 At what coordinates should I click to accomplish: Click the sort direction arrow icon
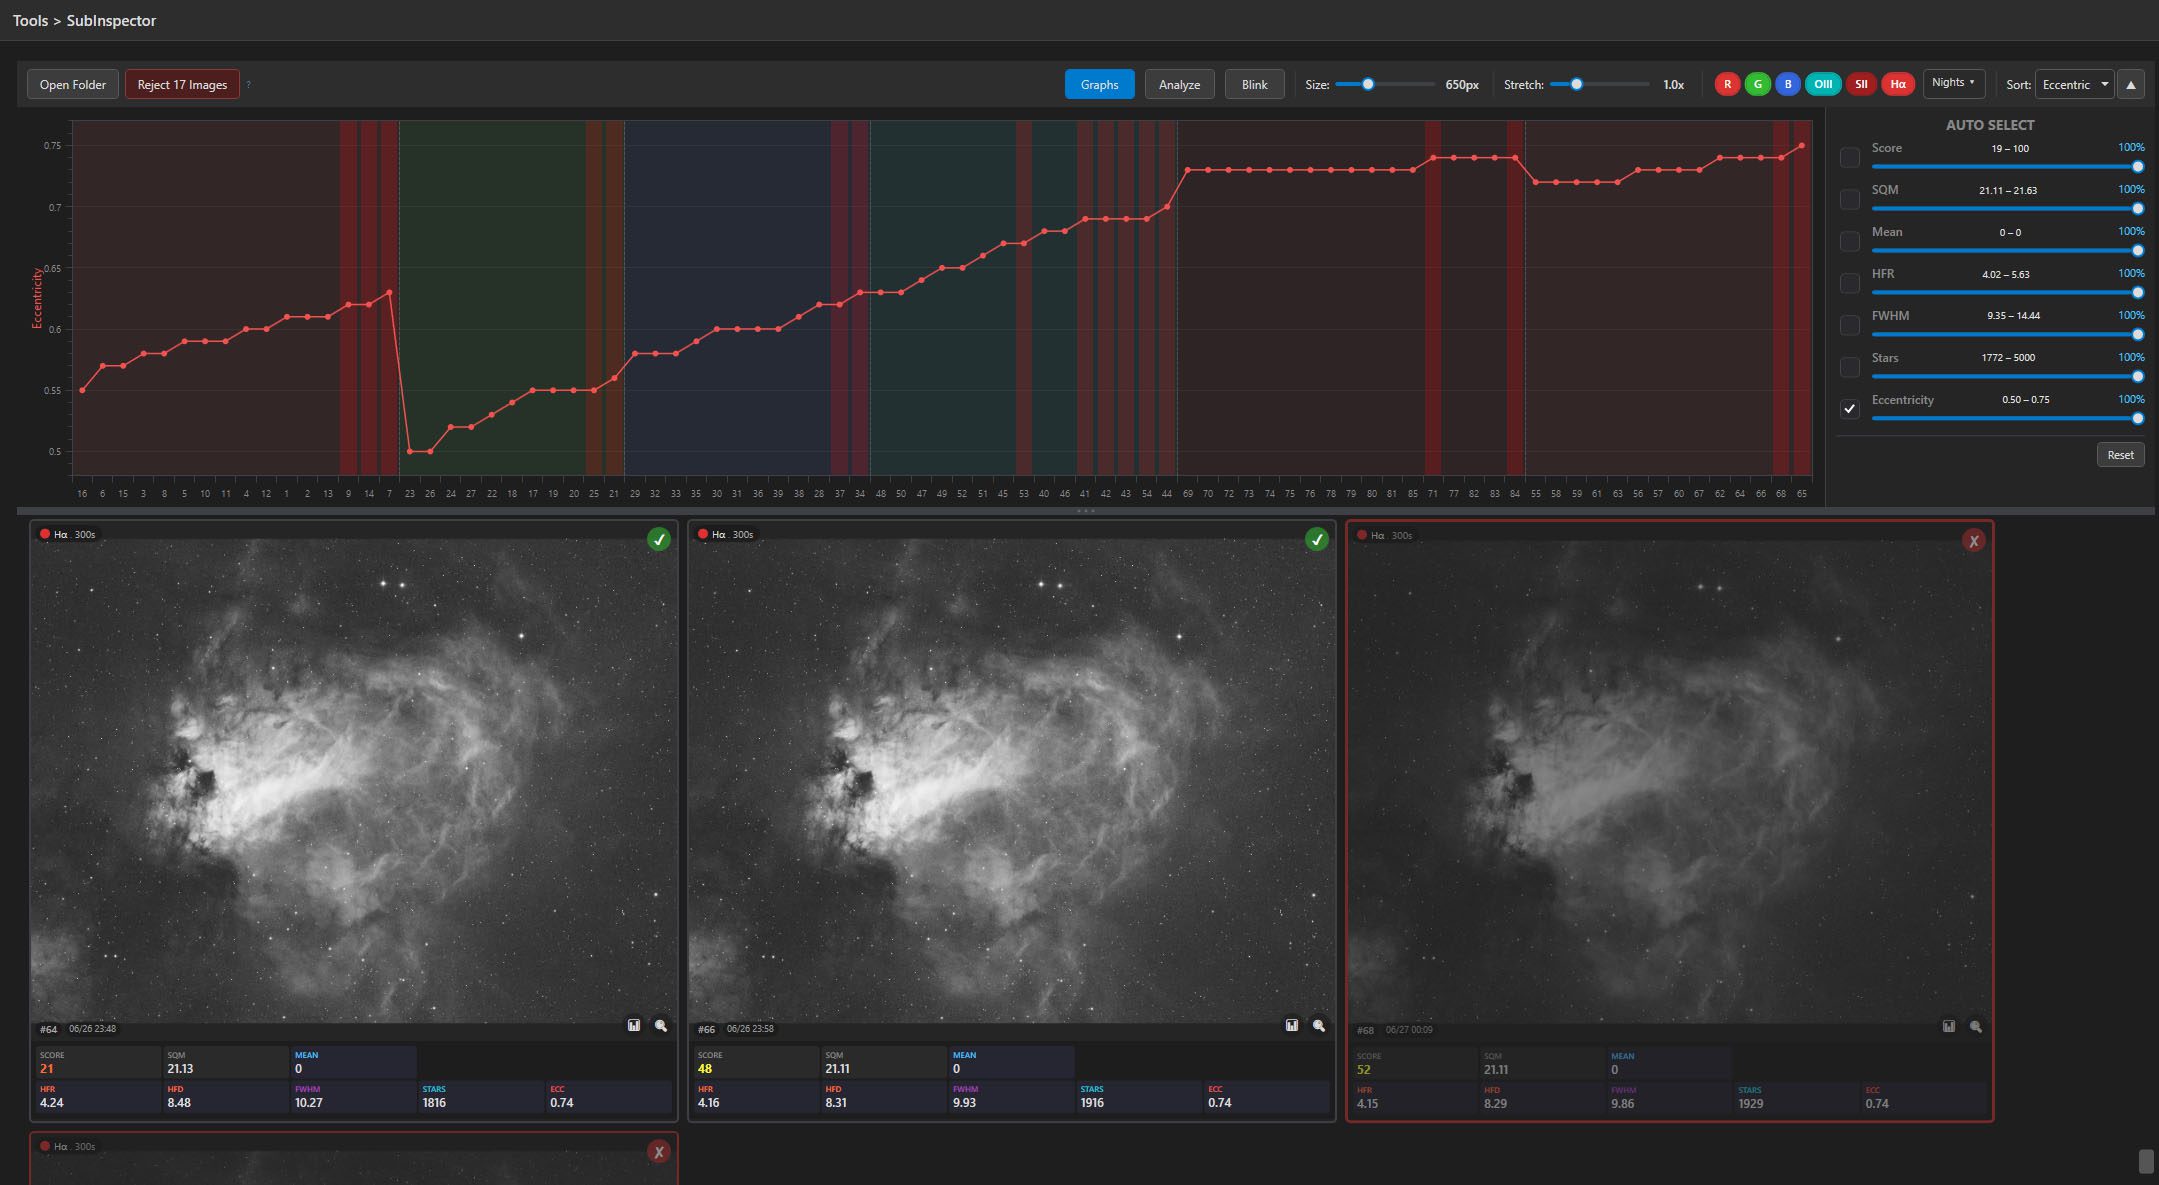click(x=2130, y=85)
